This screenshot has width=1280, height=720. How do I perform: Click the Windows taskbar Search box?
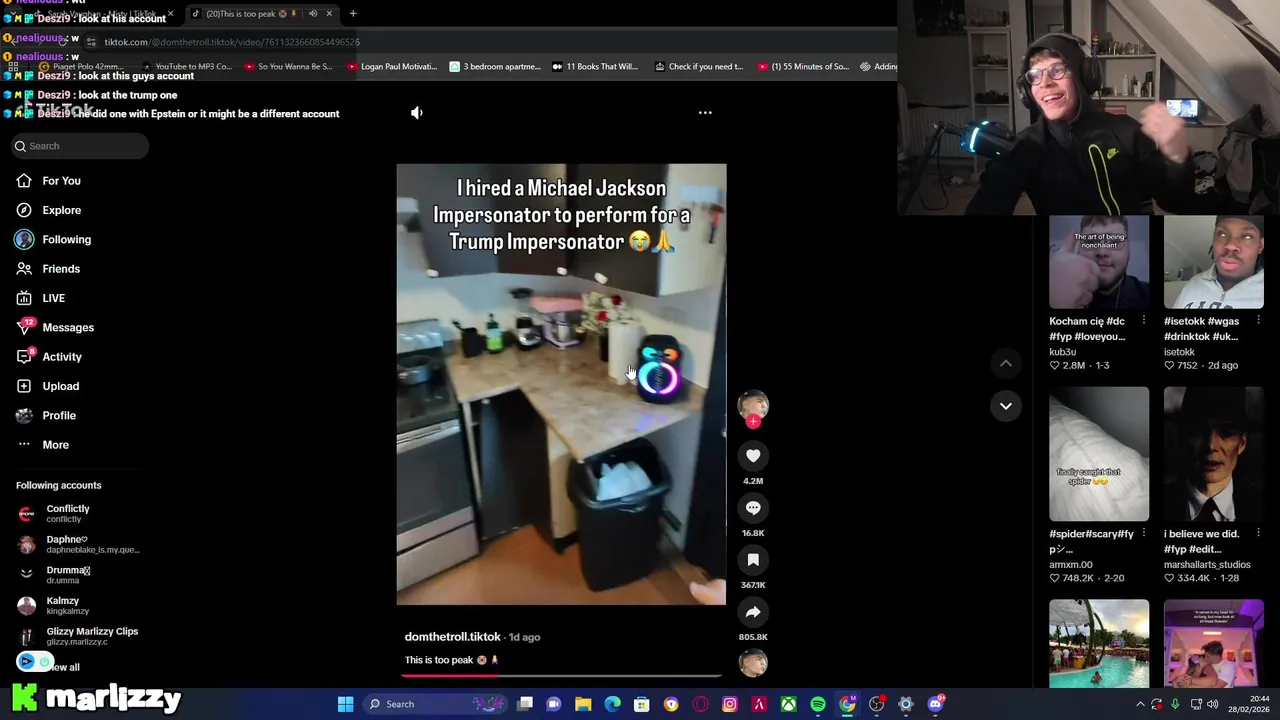click(x=435, y=704)
